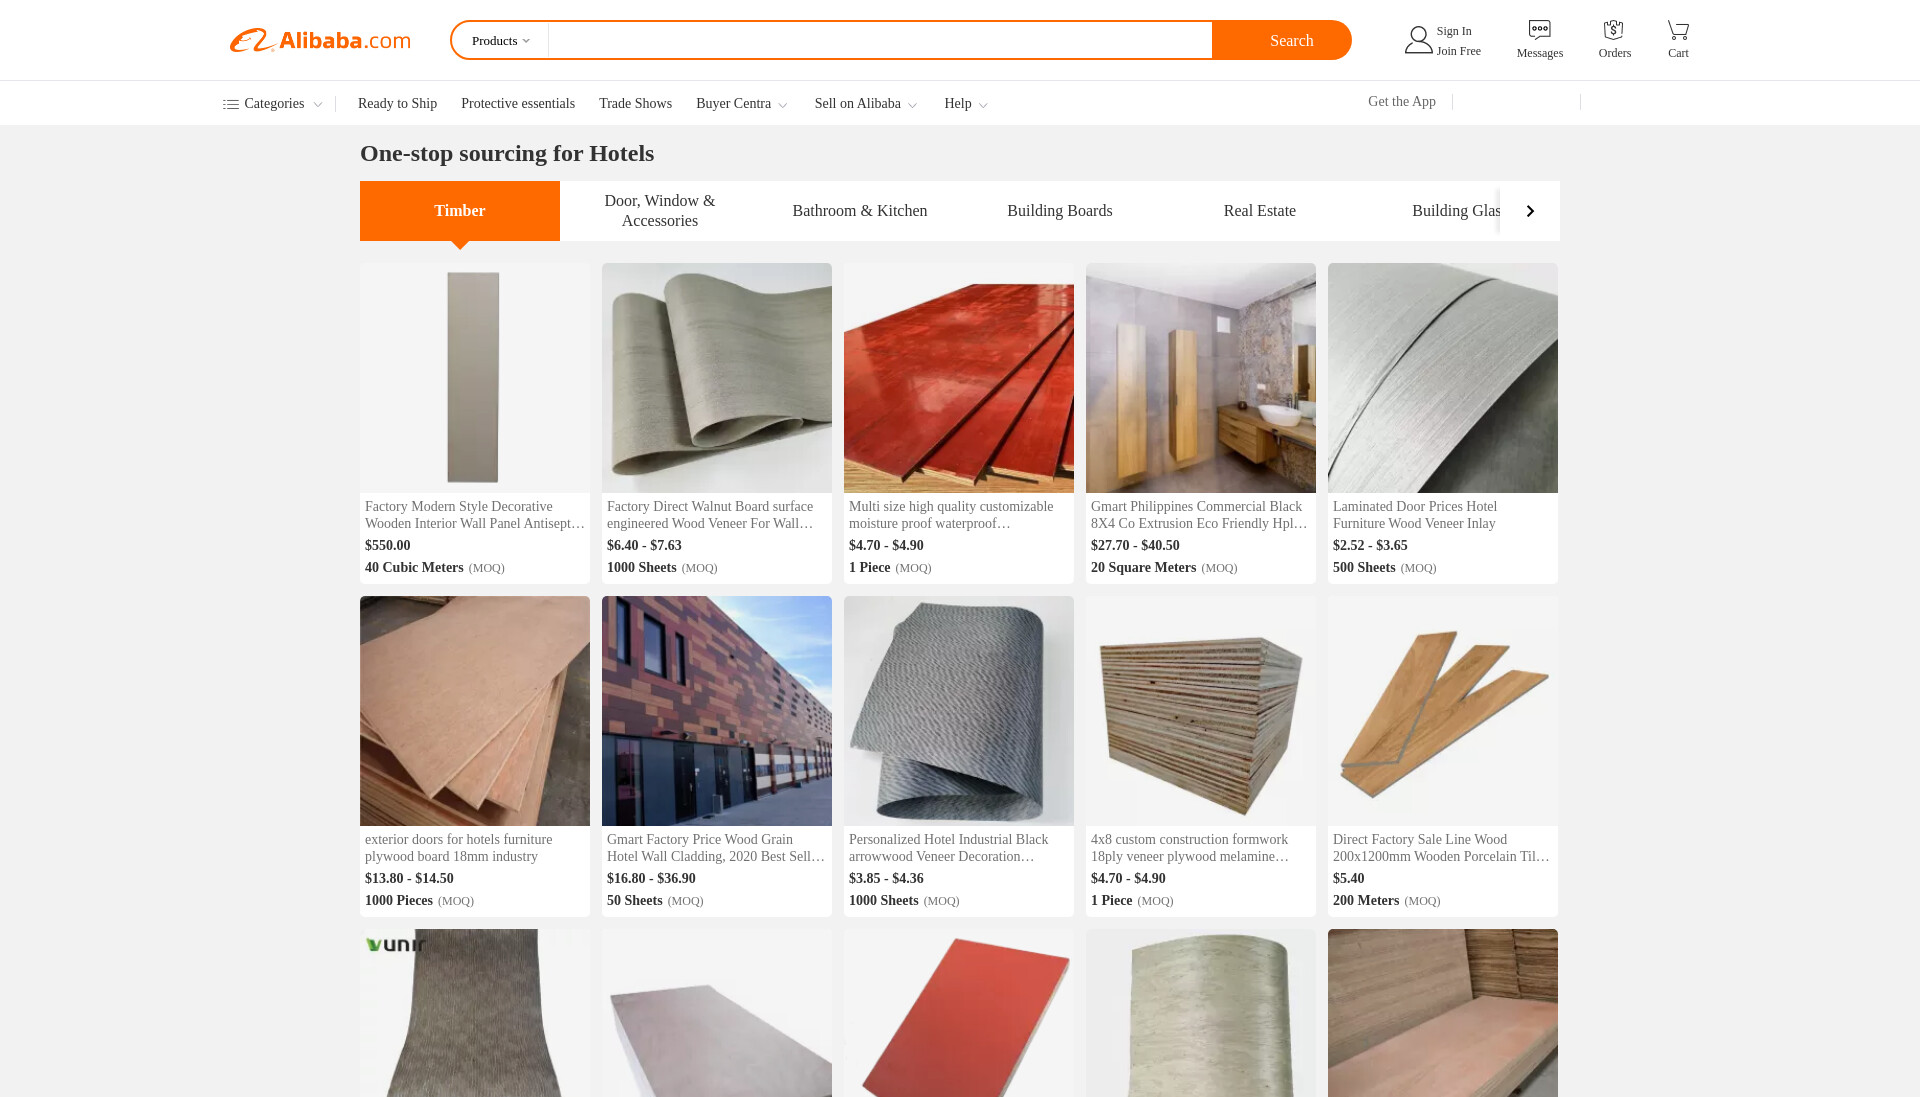
Task: Click price '$5.40'
Action: (x=1349, y=879)
